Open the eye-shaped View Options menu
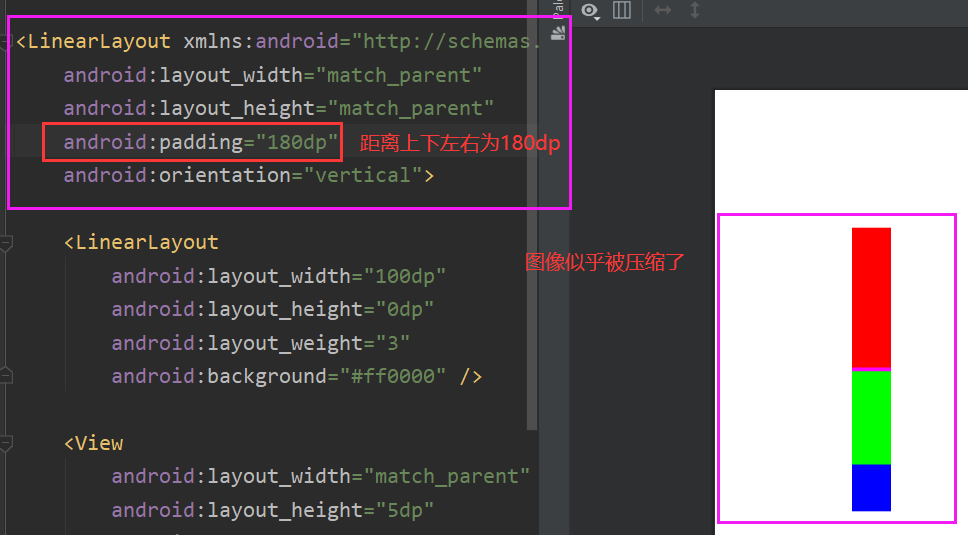The width and height of the screenshot is (968, 535). point(590,10)
